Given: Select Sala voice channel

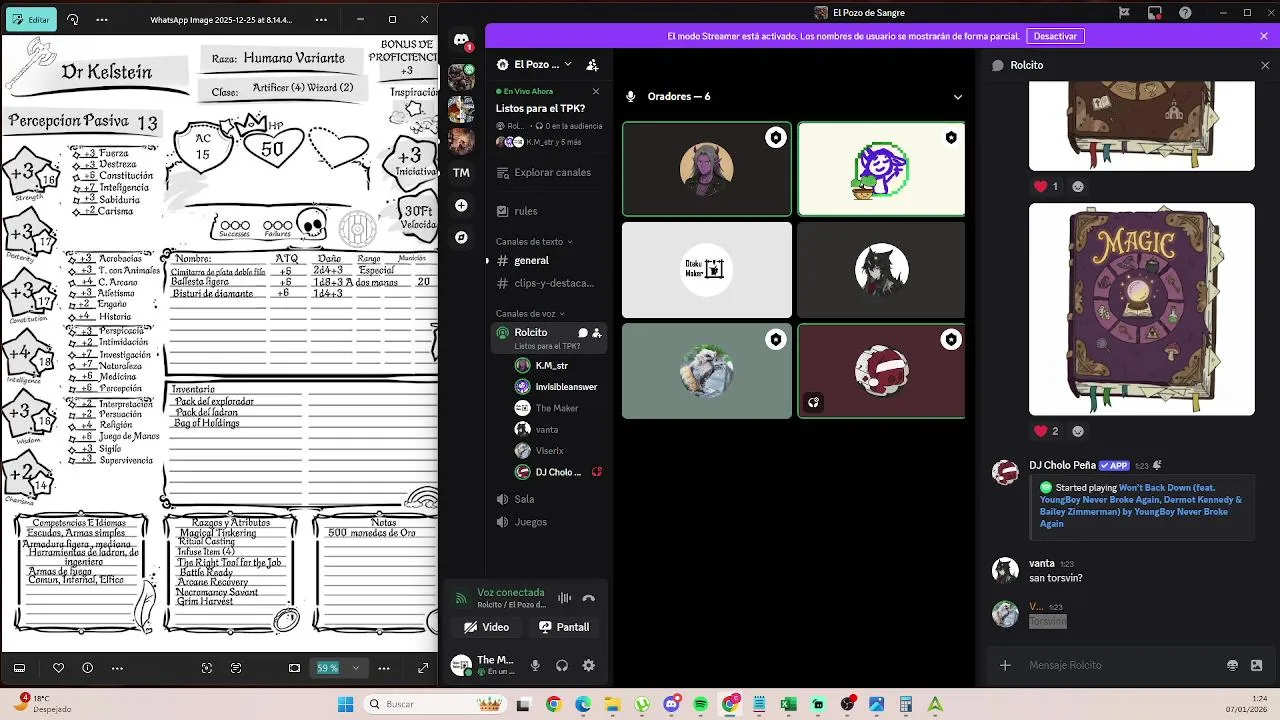Looking at the screenshot, I should 548,499.
